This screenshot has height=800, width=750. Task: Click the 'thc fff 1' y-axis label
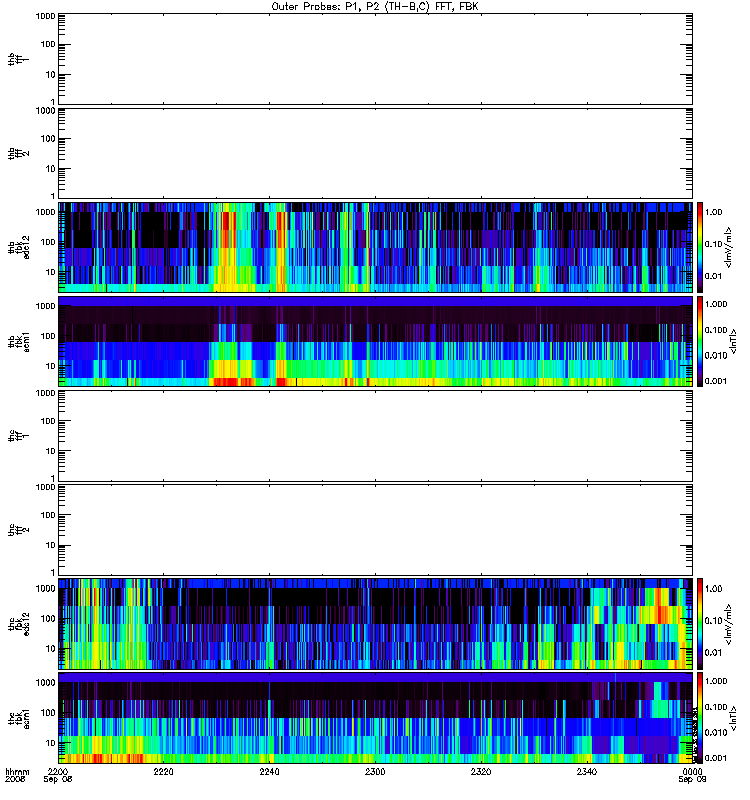point(18,436)
